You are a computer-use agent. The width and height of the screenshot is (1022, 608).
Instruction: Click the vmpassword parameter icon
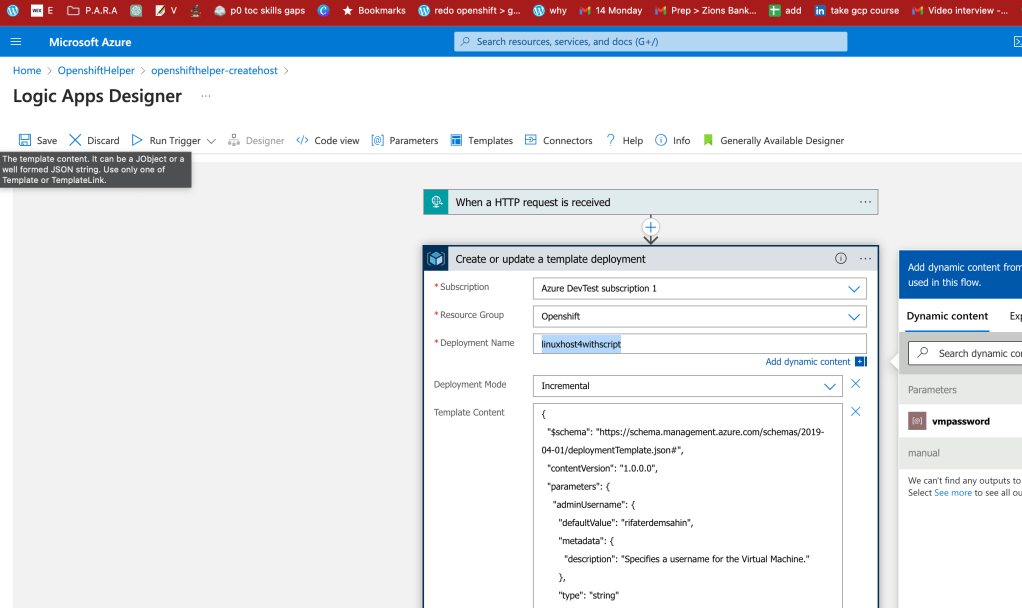point(917,421)
